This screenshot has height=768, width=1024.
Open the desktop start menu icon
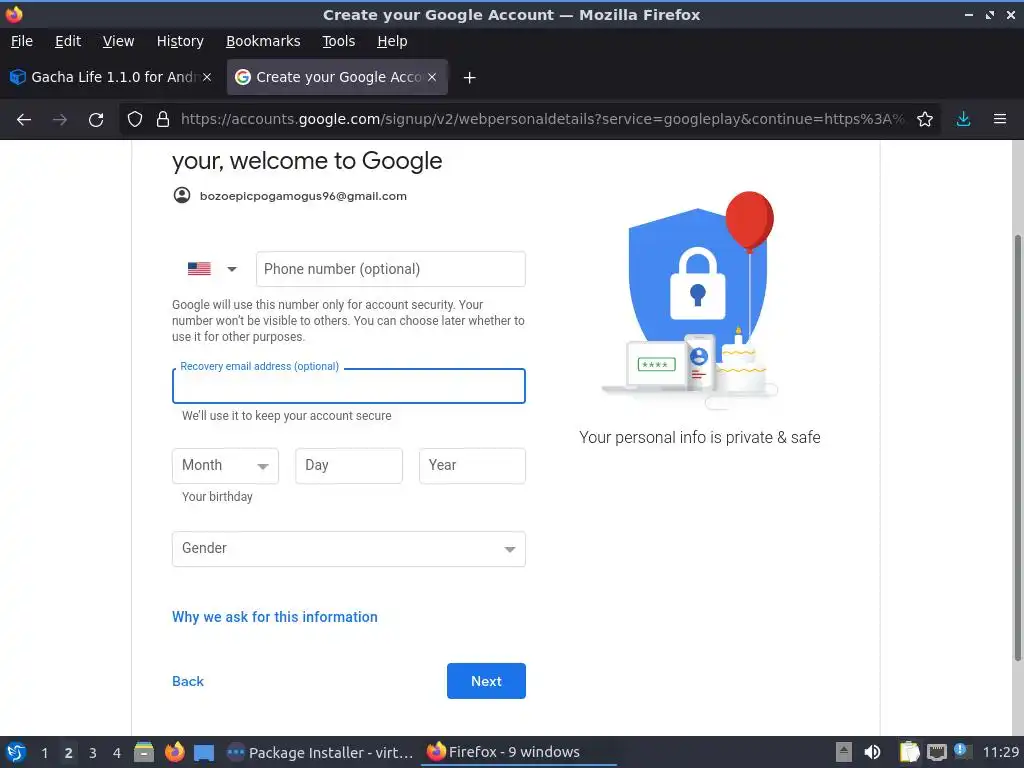tap(16, 752)
